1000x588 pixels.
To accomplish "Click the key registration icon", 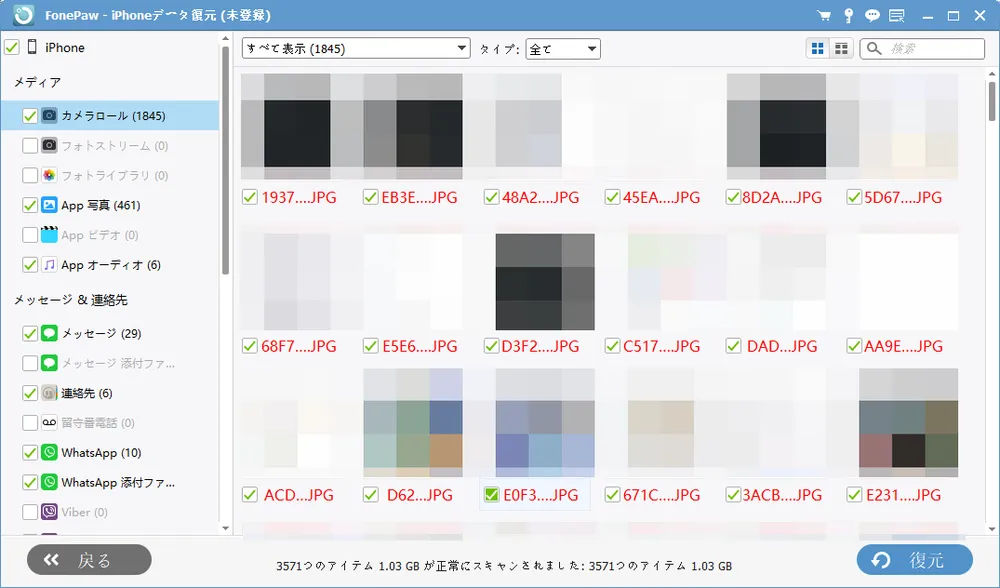I will (x=848, y=15).
